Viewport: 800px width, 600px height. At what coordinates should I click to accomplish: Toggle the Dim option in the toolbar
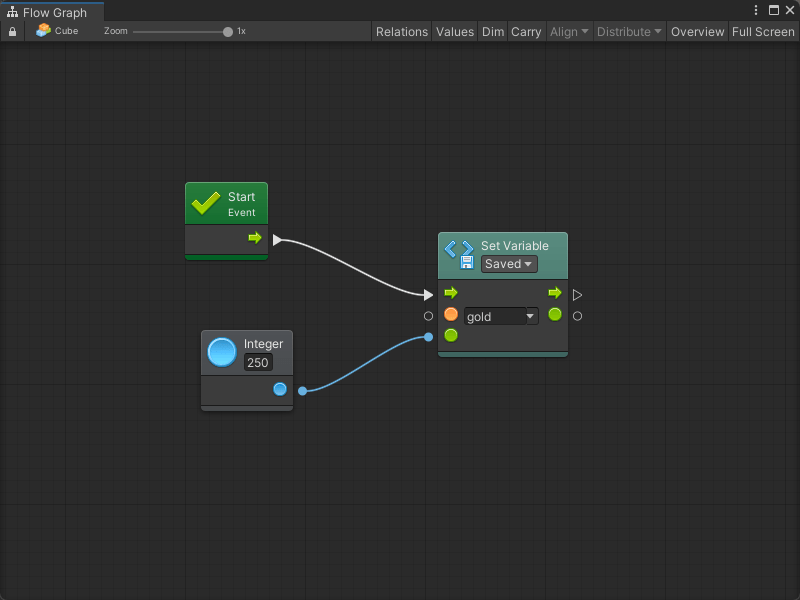(493, 32)
